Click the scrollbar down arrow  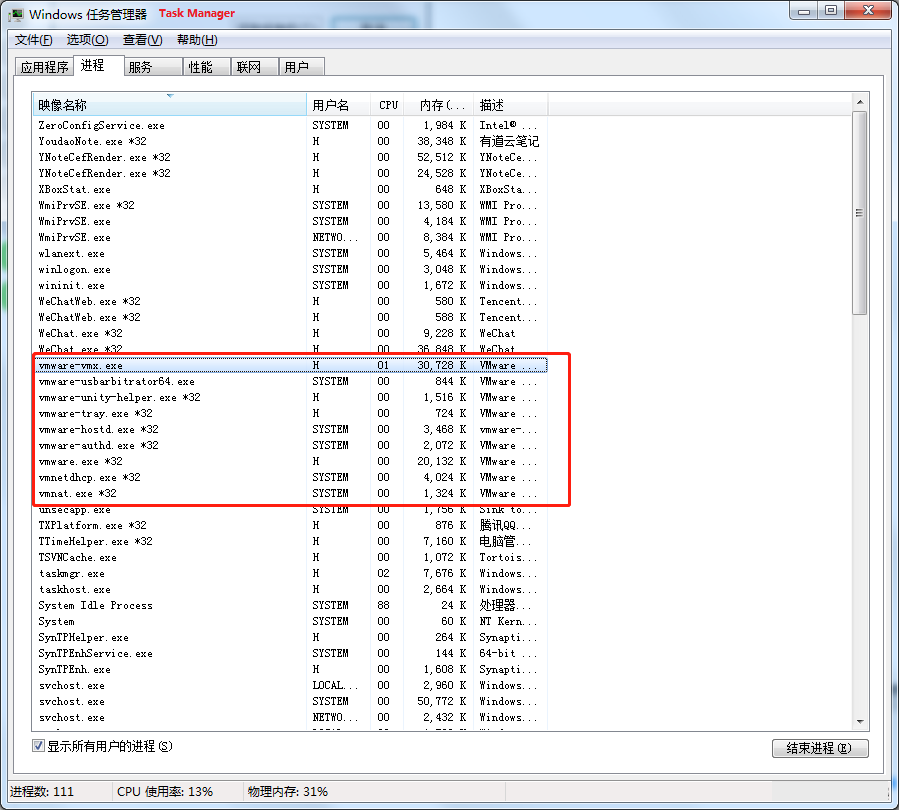click(860, 722)
